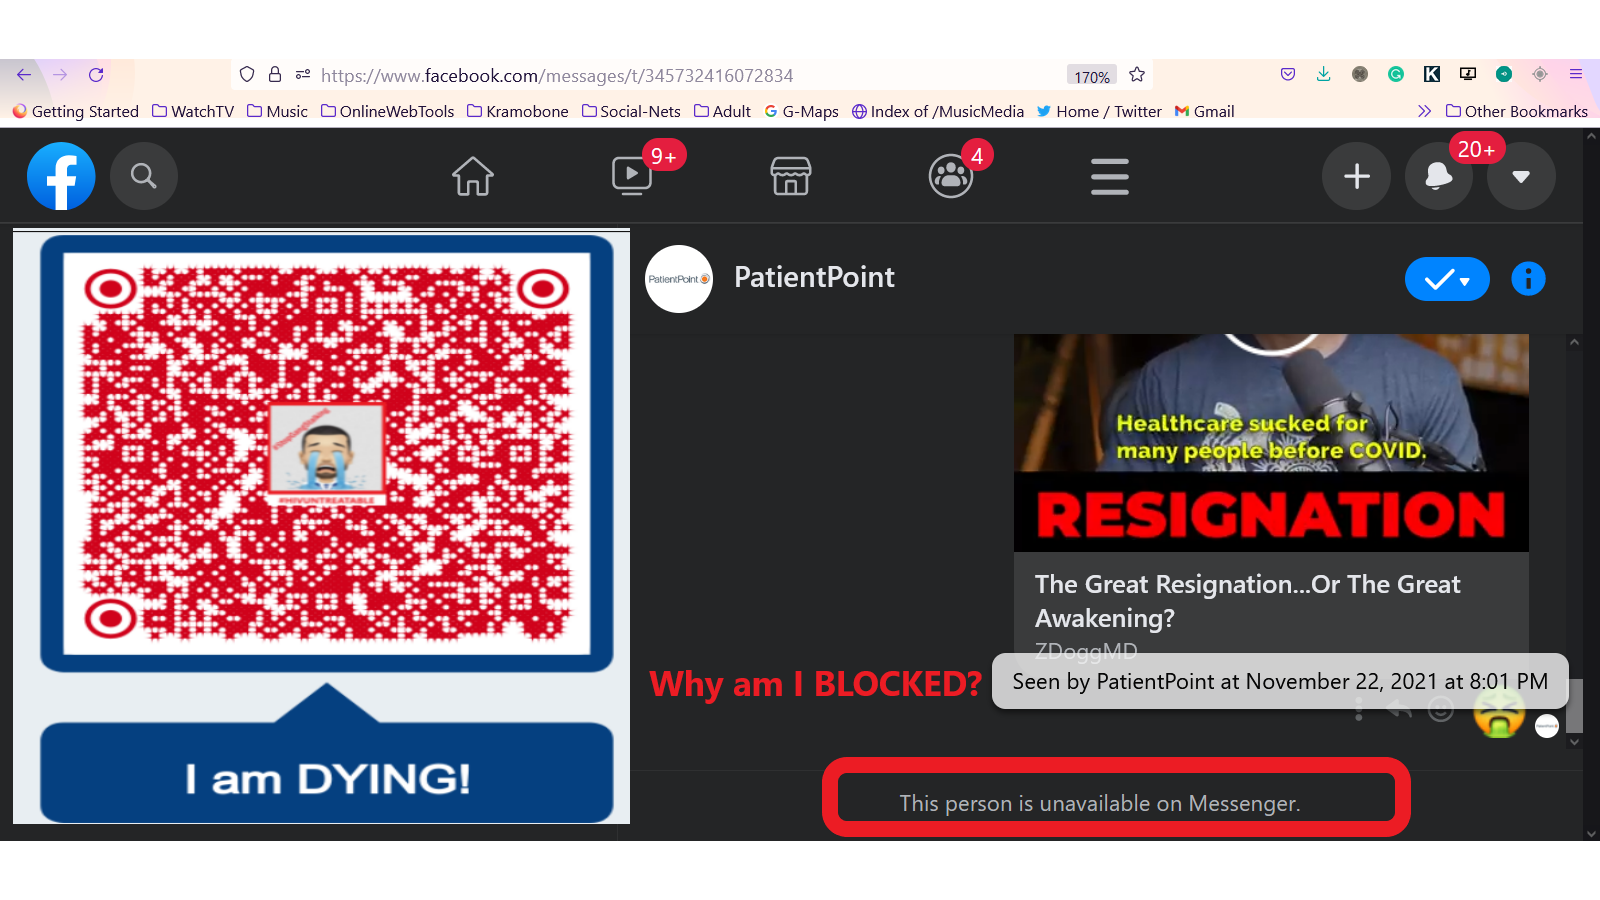Expand the blue checkmark dropdown in chat header
1600x900 pixels.
[x=1447, y=279]
